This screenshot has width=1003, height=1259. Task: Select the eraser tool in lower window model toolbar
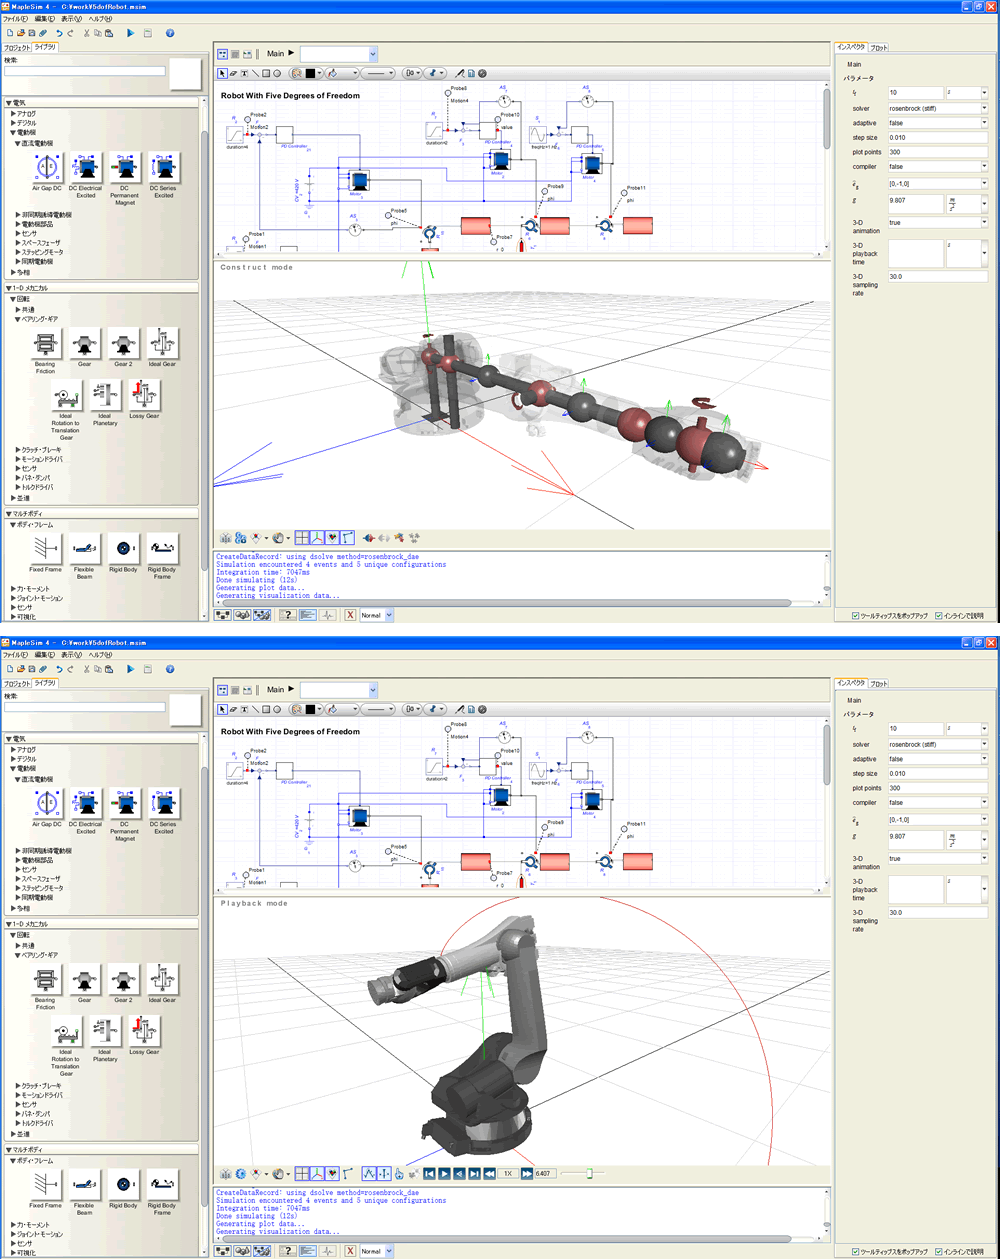pos(234,709)
